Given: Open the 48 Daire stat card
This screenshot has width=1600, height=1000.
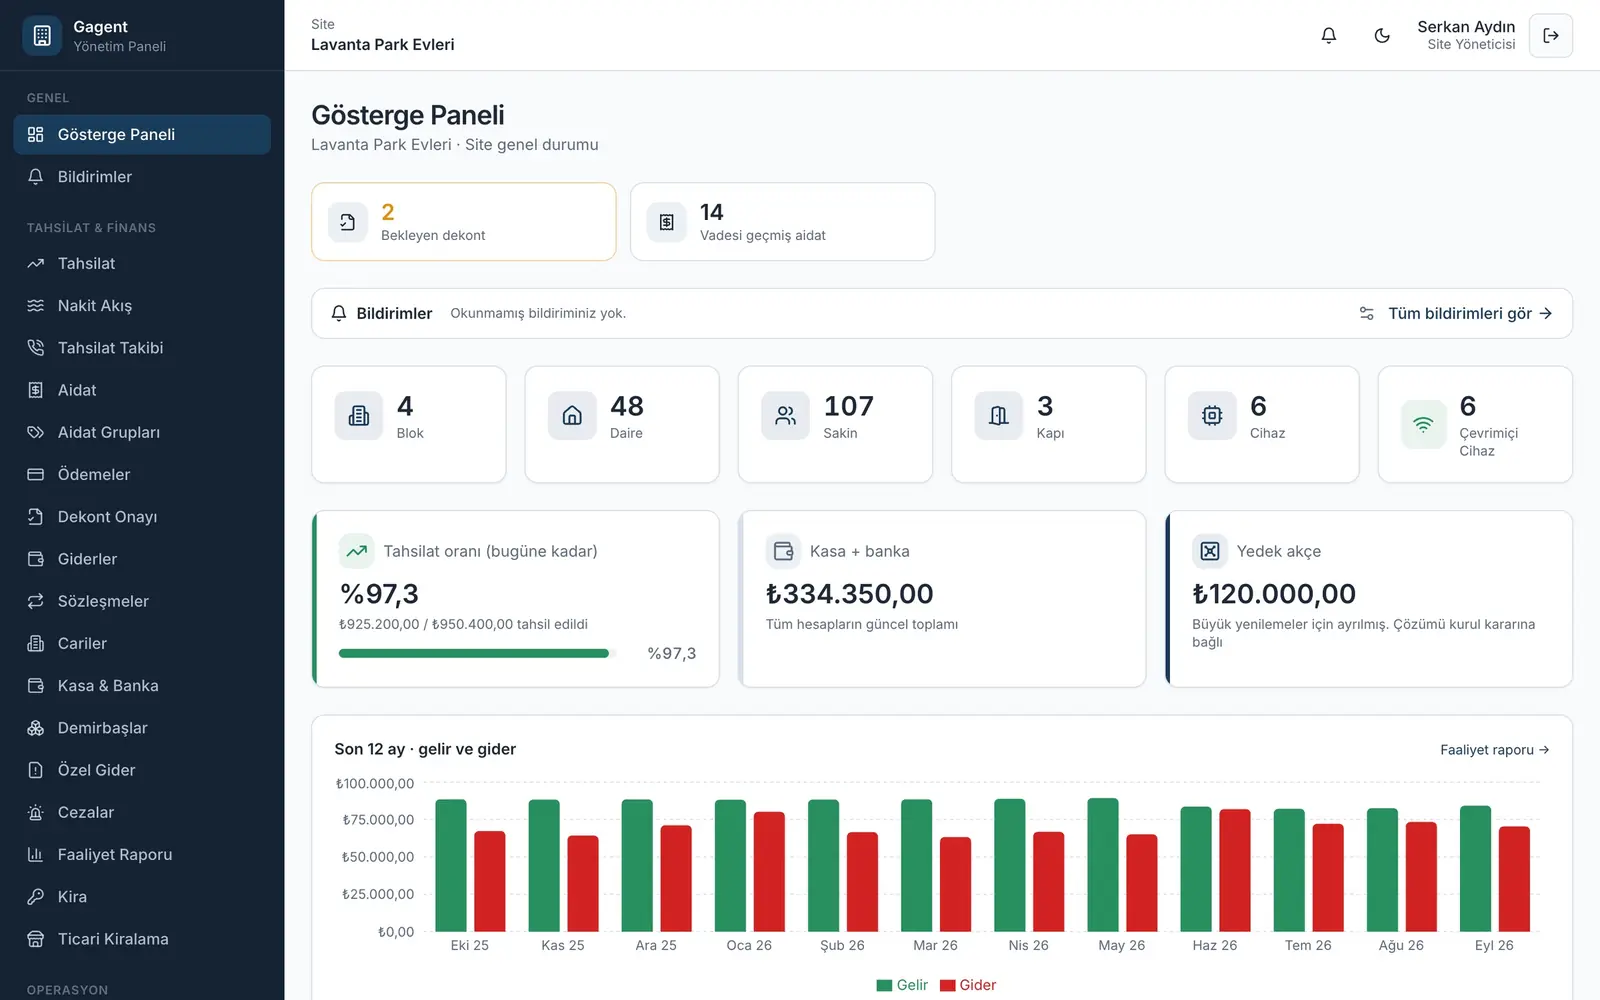Looking at the screenshot, I should (x=622, y=424).
